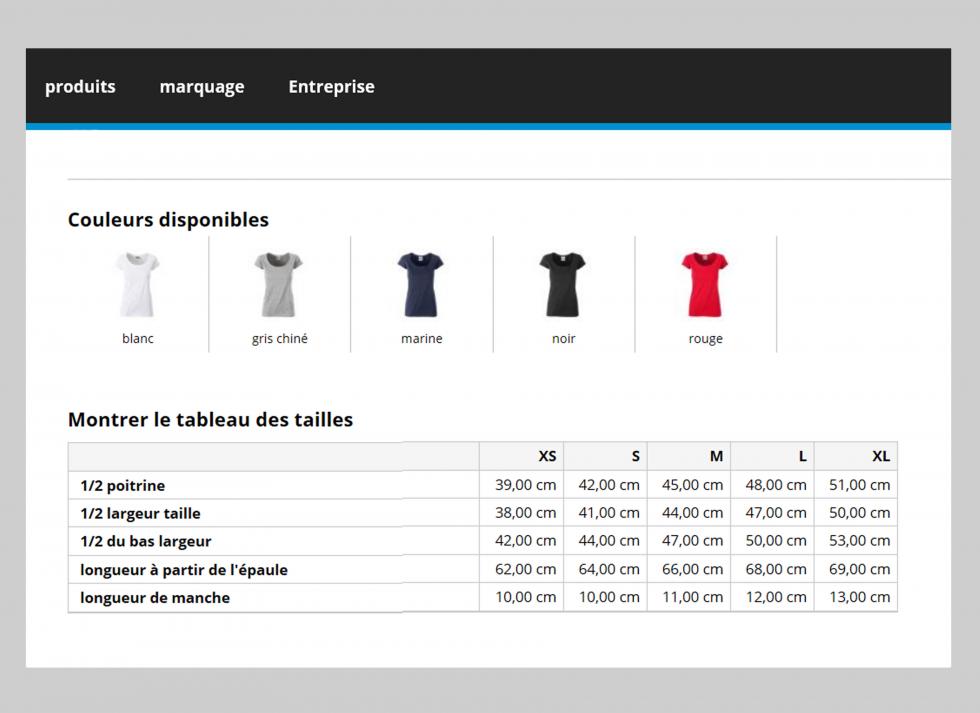This screenshot has width=980, height=713.
Task: Select the marine t-shirt thumbnail
Action: (421, 284)
